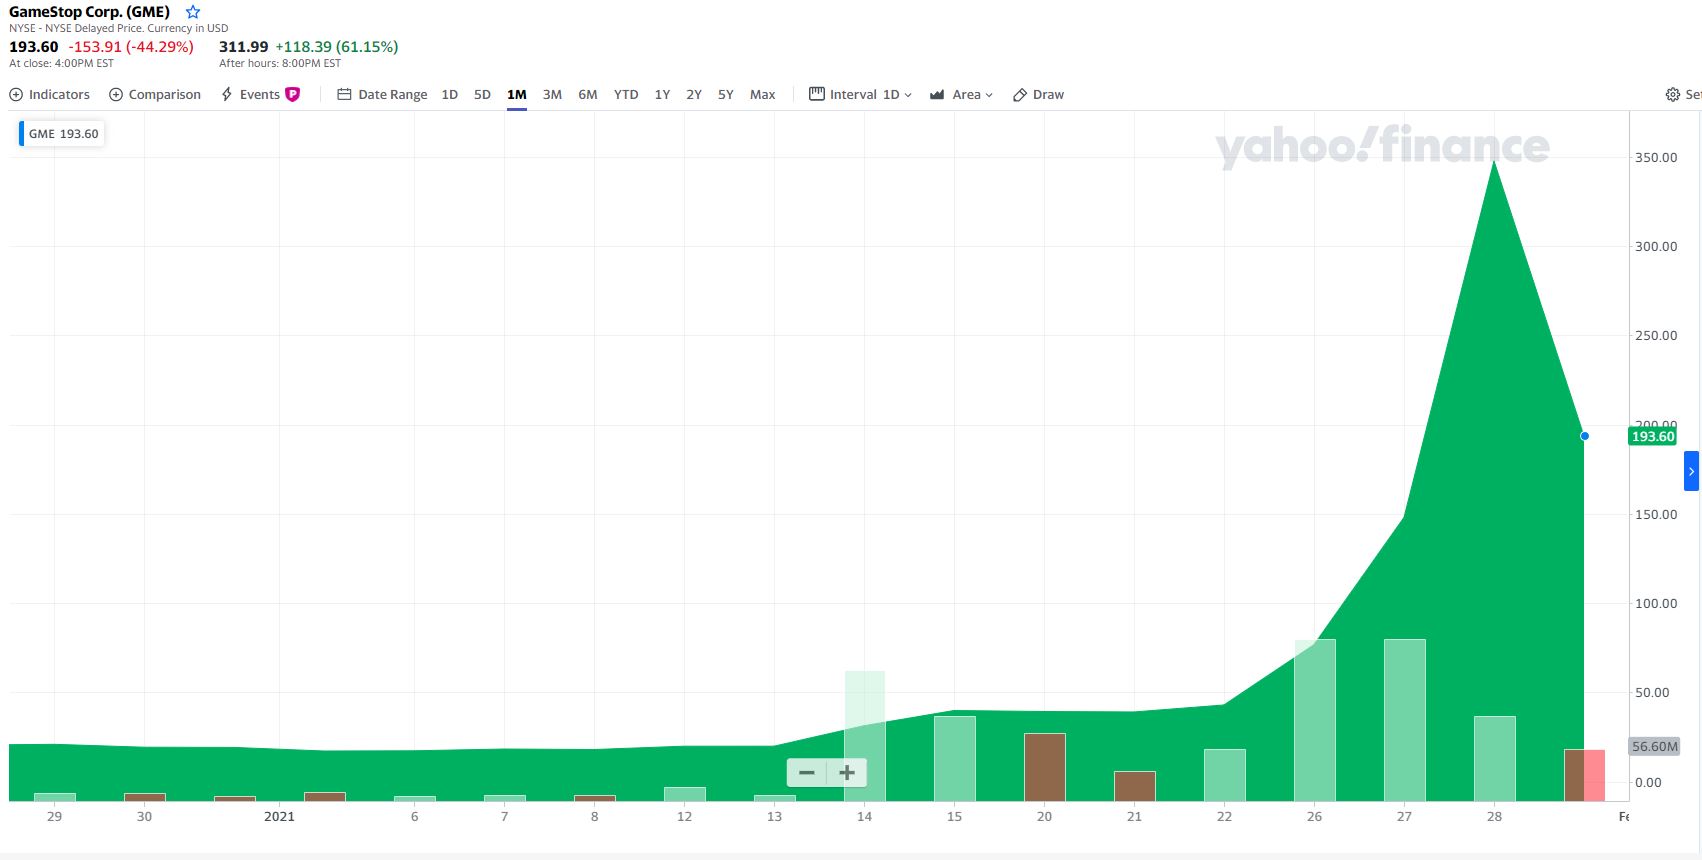This screenshot has height=860, width=1702.
Task: Select the 1M time range
Action: (x=516, y=94)
